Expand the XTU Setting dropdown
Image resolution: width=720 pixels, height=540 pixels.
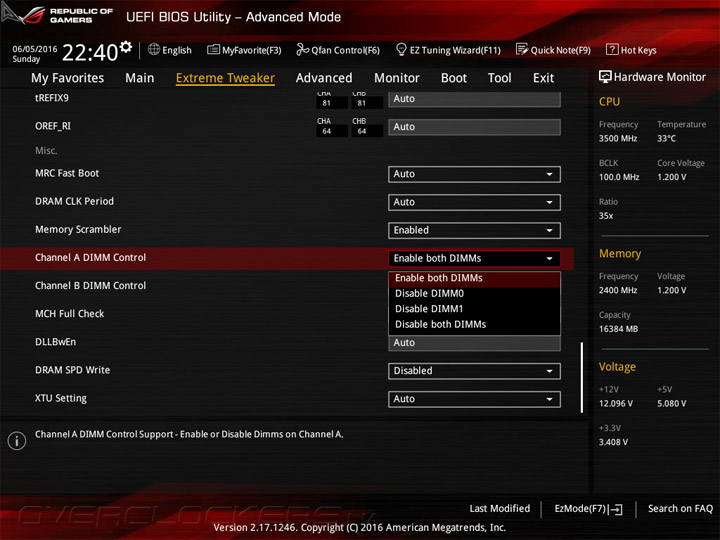(x=474, y=399)
